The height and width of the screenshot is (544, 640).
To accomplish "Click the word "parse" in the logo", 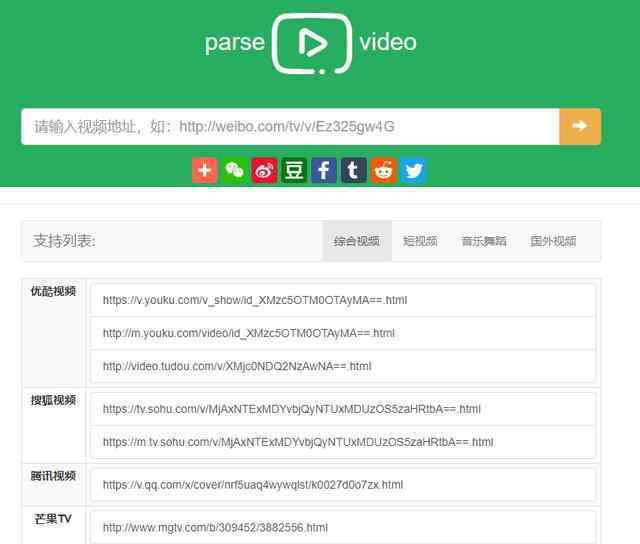I will (x=234, y=42).
